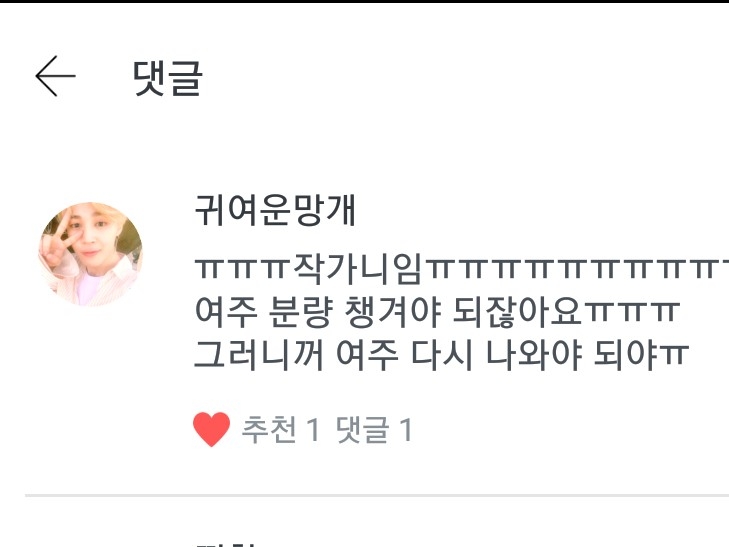Select comment line starting with 그러니까
This screenshot has width=729, height=547.
(441, 356)
